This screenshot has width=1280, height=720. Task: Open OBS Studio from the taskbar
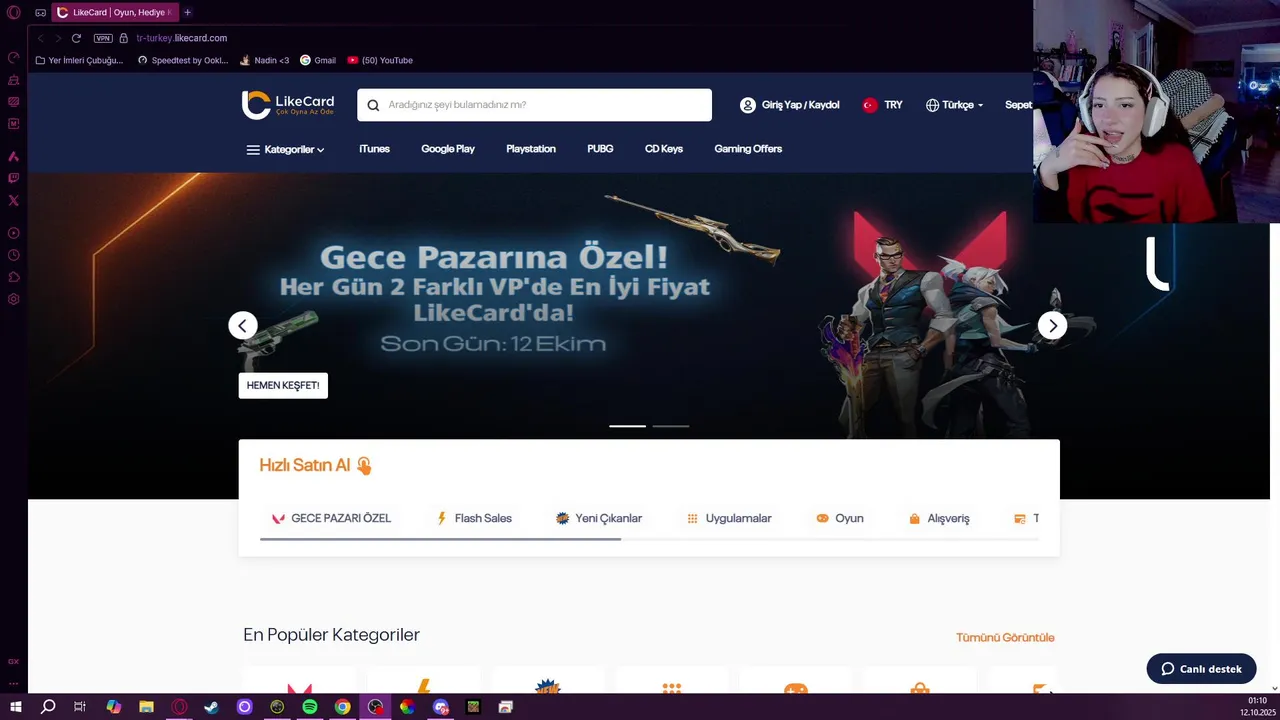(375, 707)
